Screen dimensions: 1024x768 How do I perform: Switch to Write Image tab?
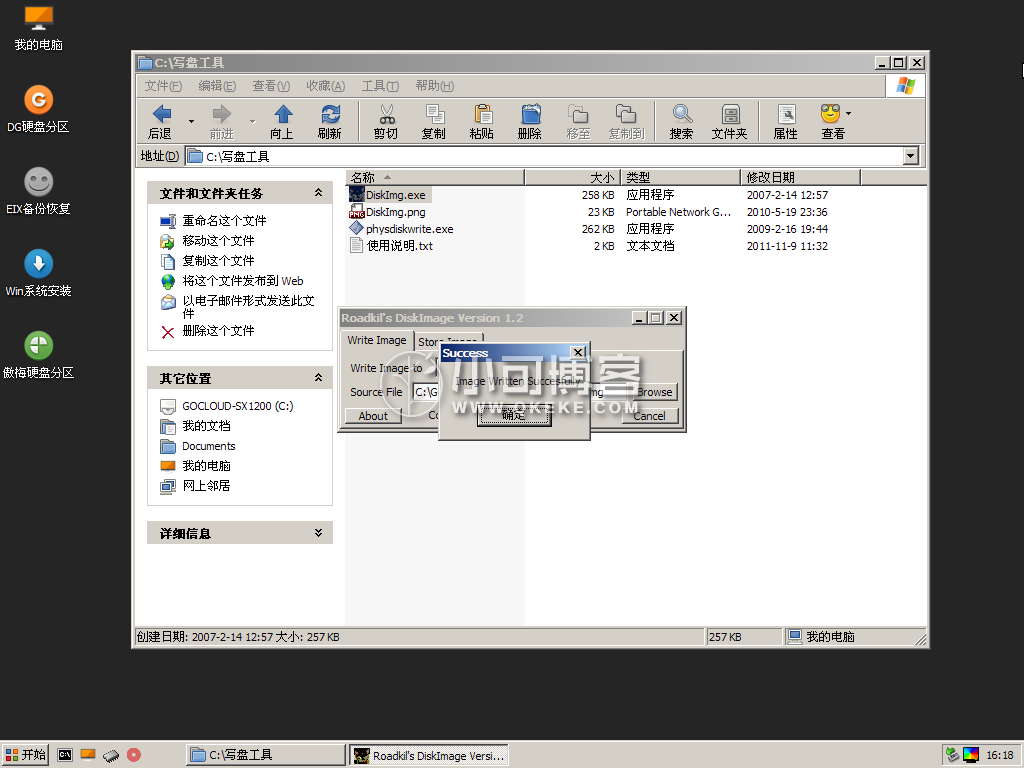(377, 340)
